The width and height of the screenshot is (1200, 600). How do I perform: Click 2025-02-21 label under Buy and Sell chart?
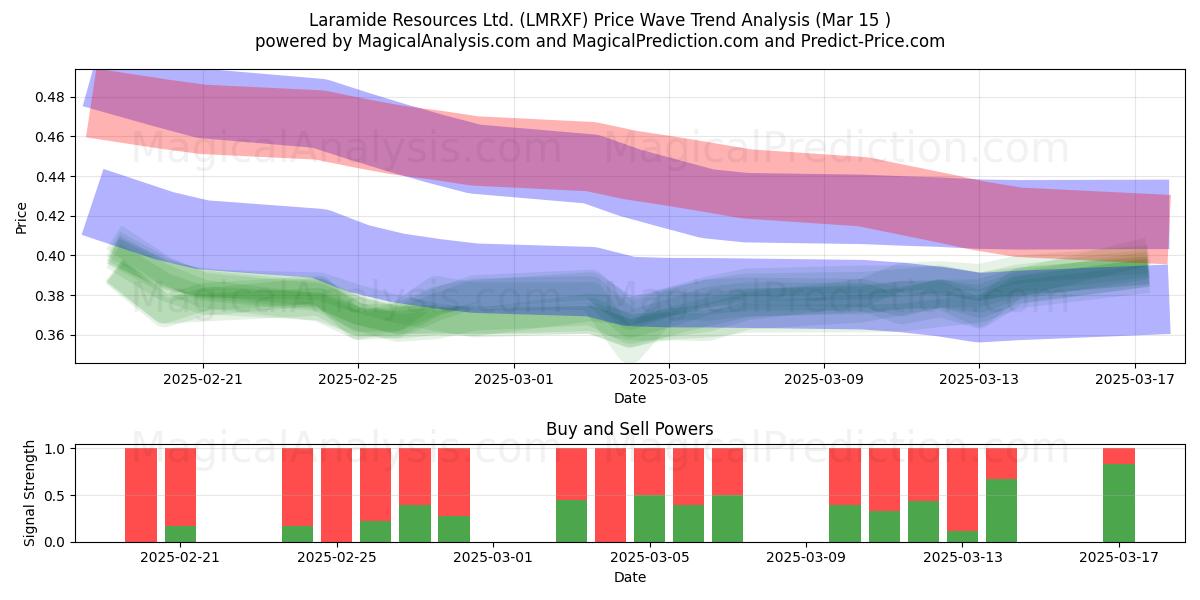(x=180, y=559)
